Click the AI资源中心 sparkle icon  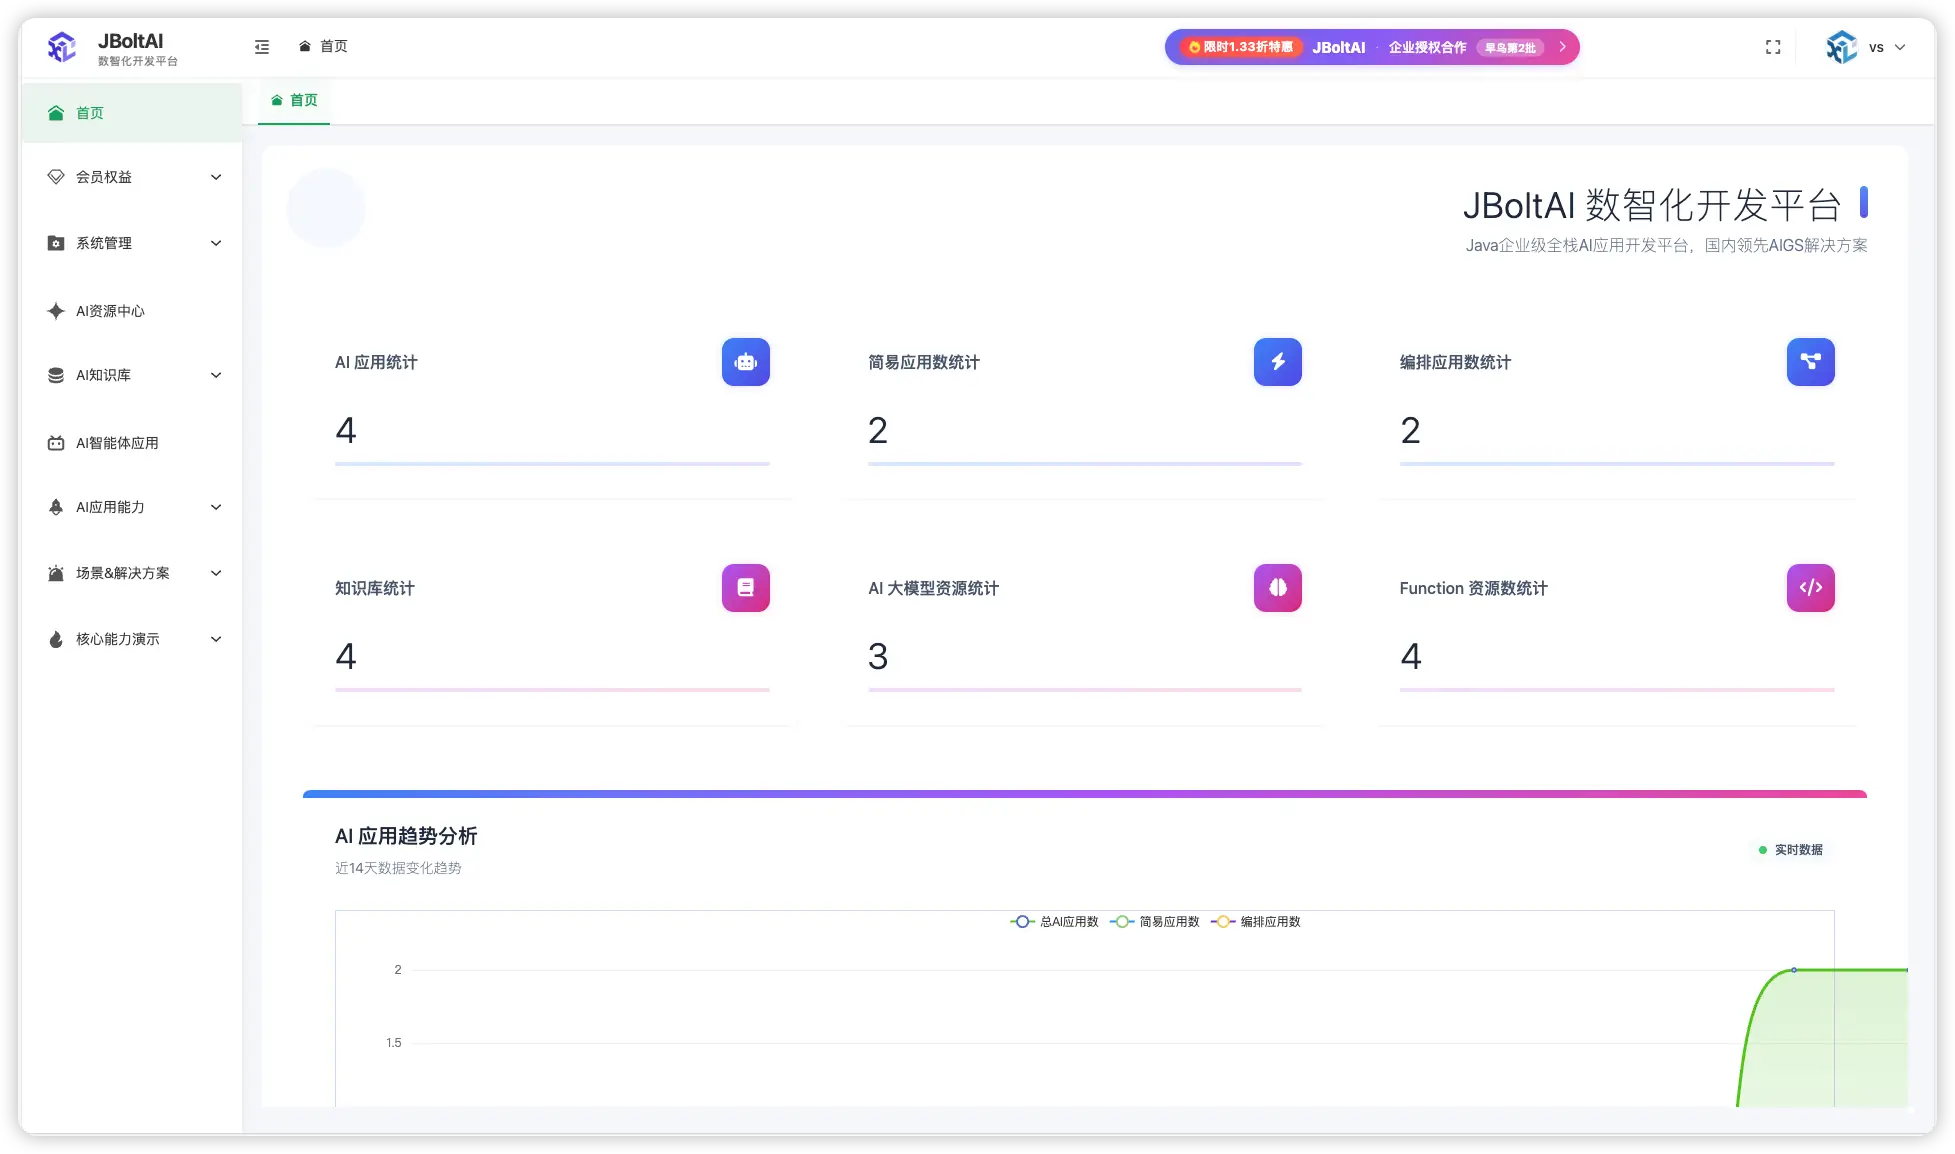pos(56,311)
